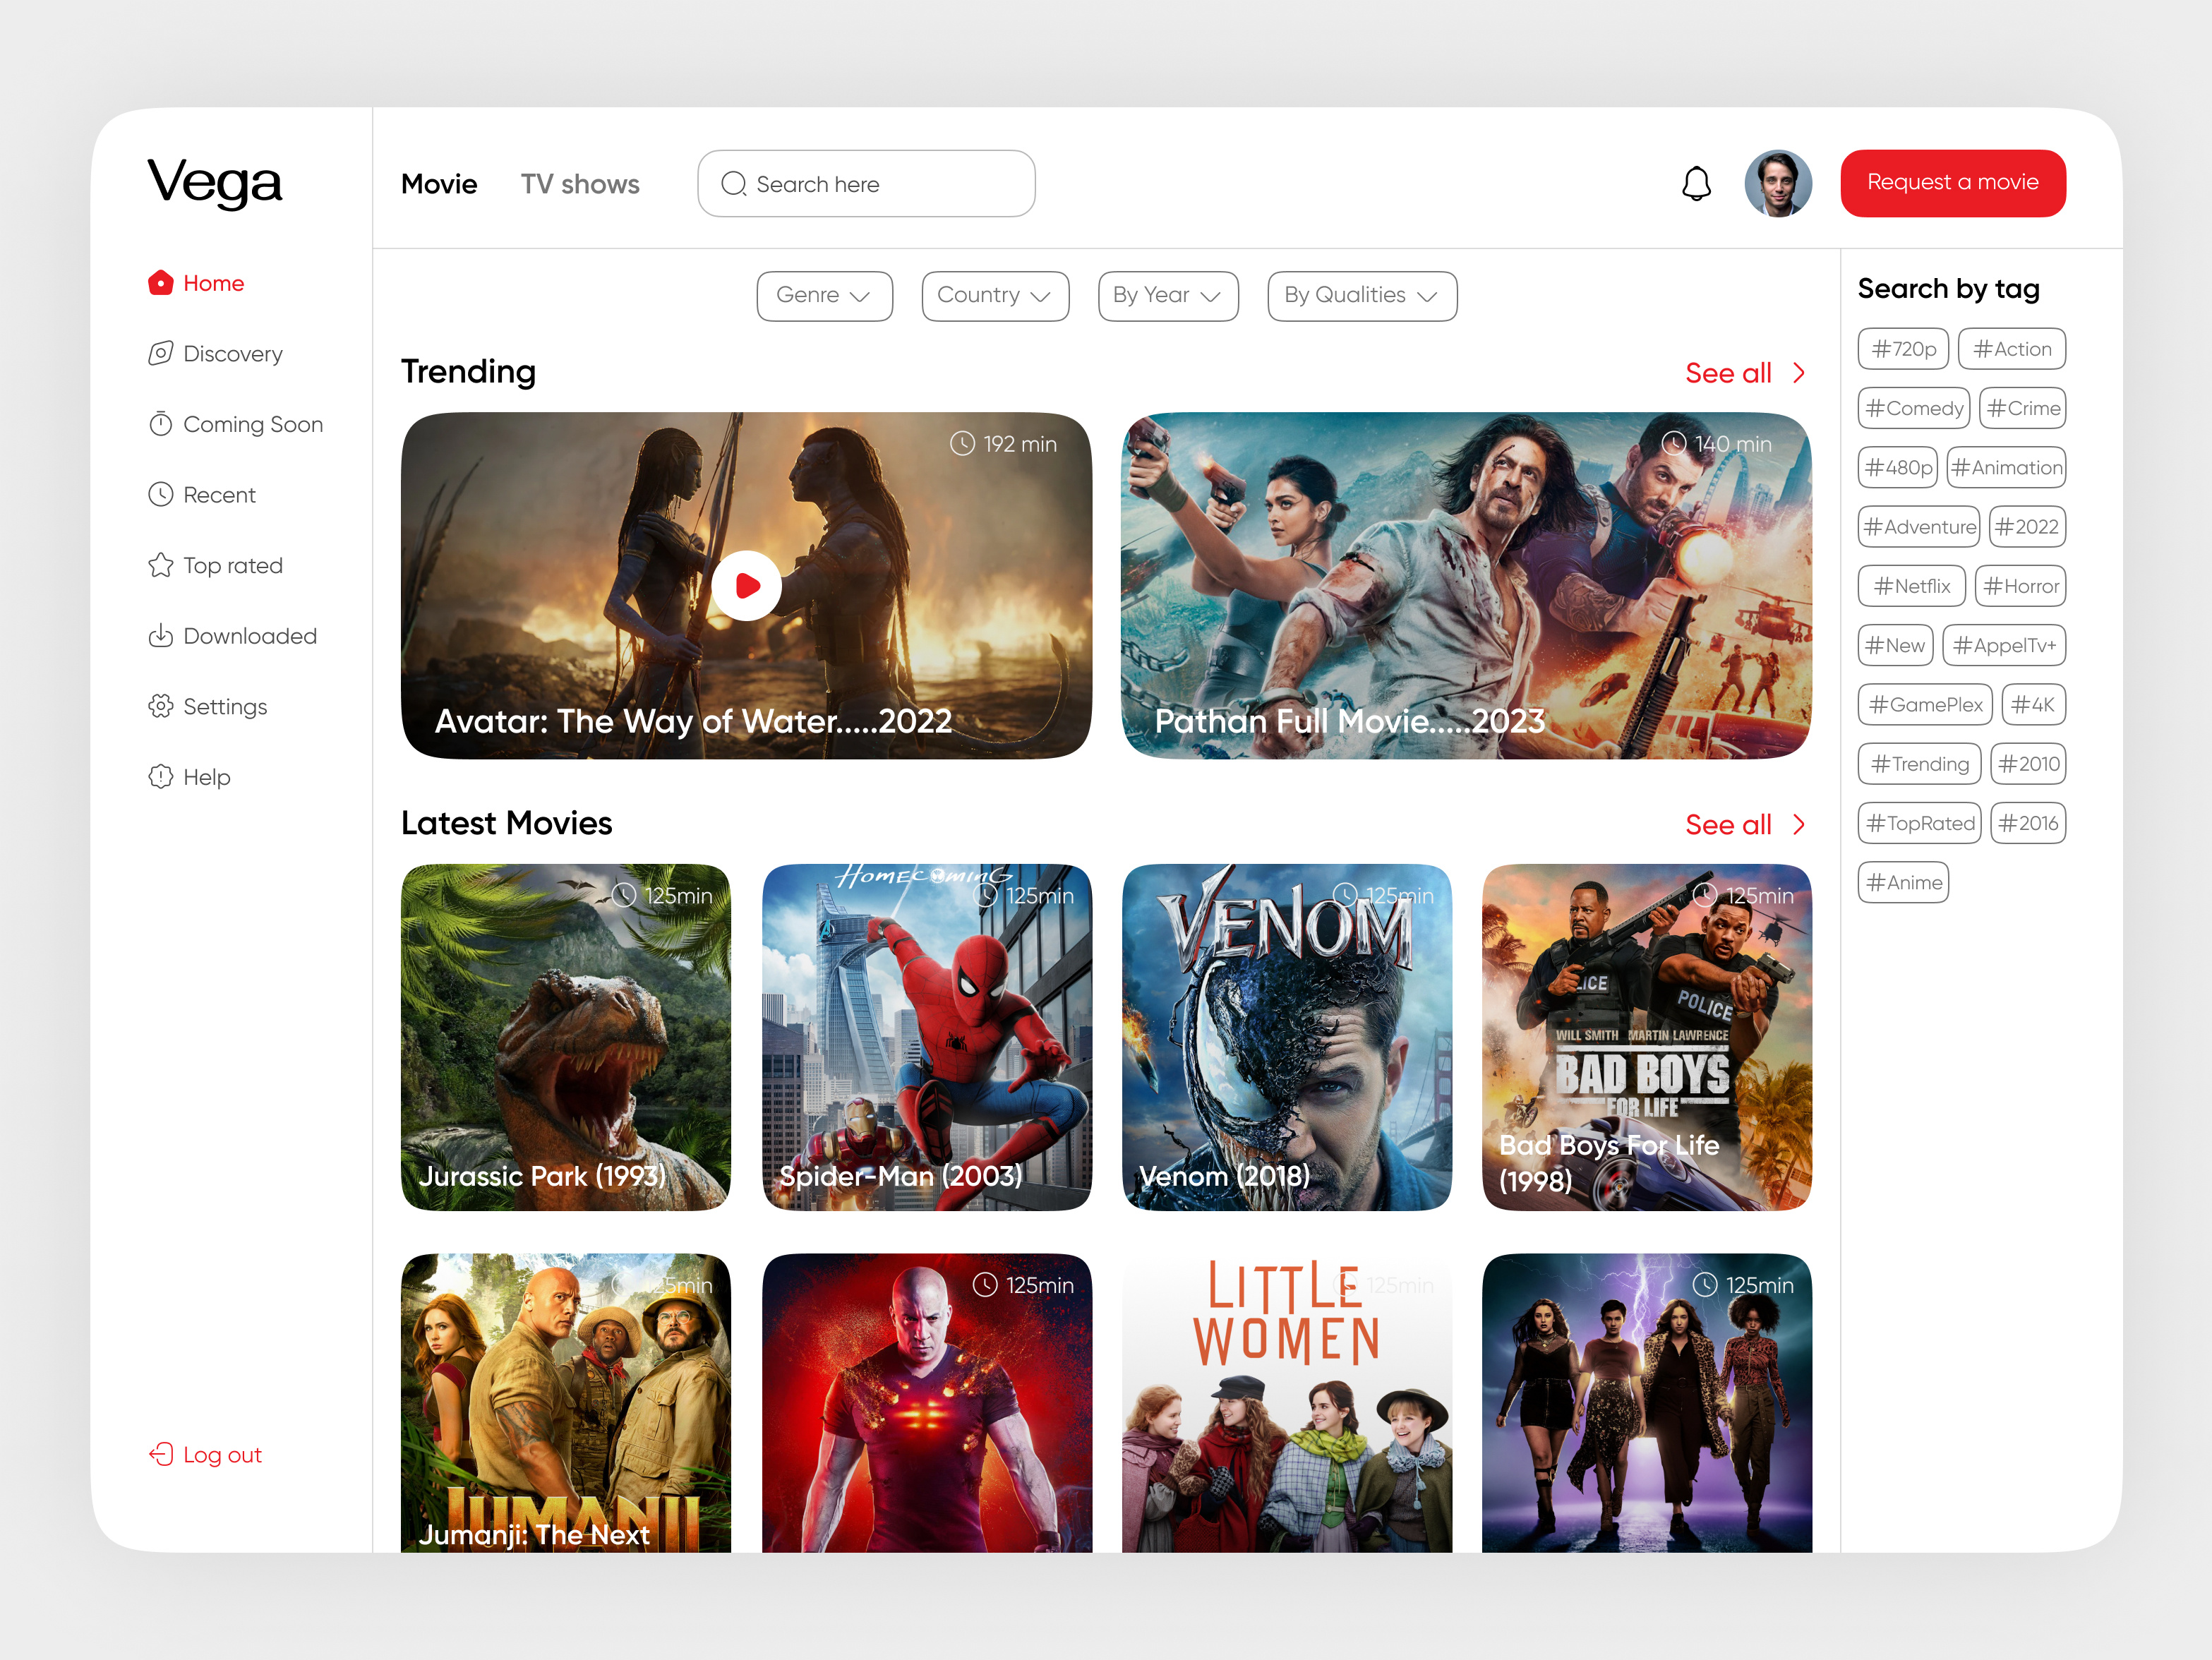2212x1660 pixels.
Task: Open Jumanji: The Next poster
Action: click(566, 1403)
